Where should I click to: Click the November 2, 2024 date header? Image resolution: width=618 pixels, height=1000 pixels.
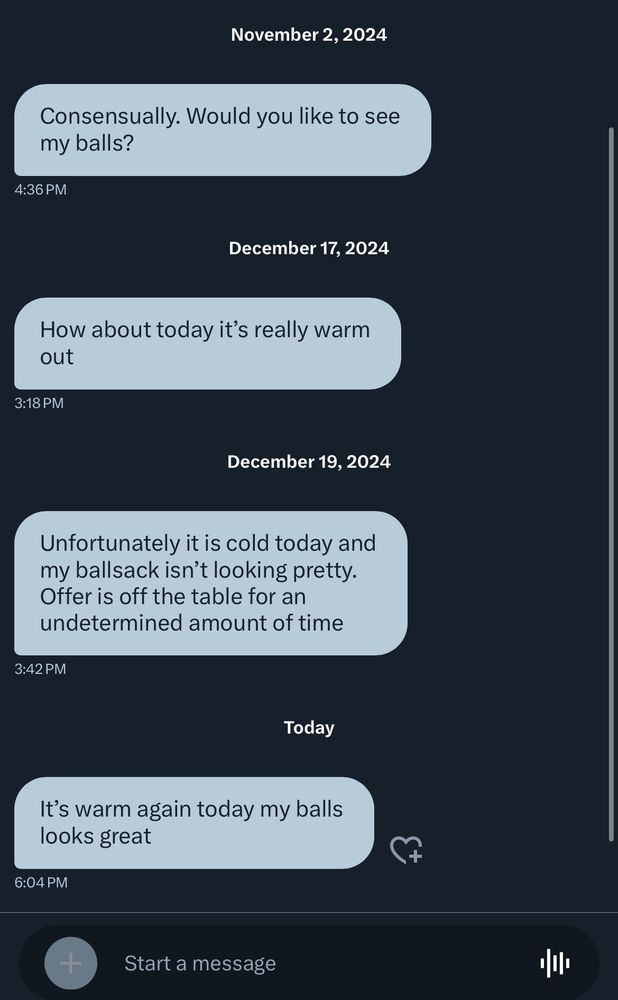(x=308, y=35)
